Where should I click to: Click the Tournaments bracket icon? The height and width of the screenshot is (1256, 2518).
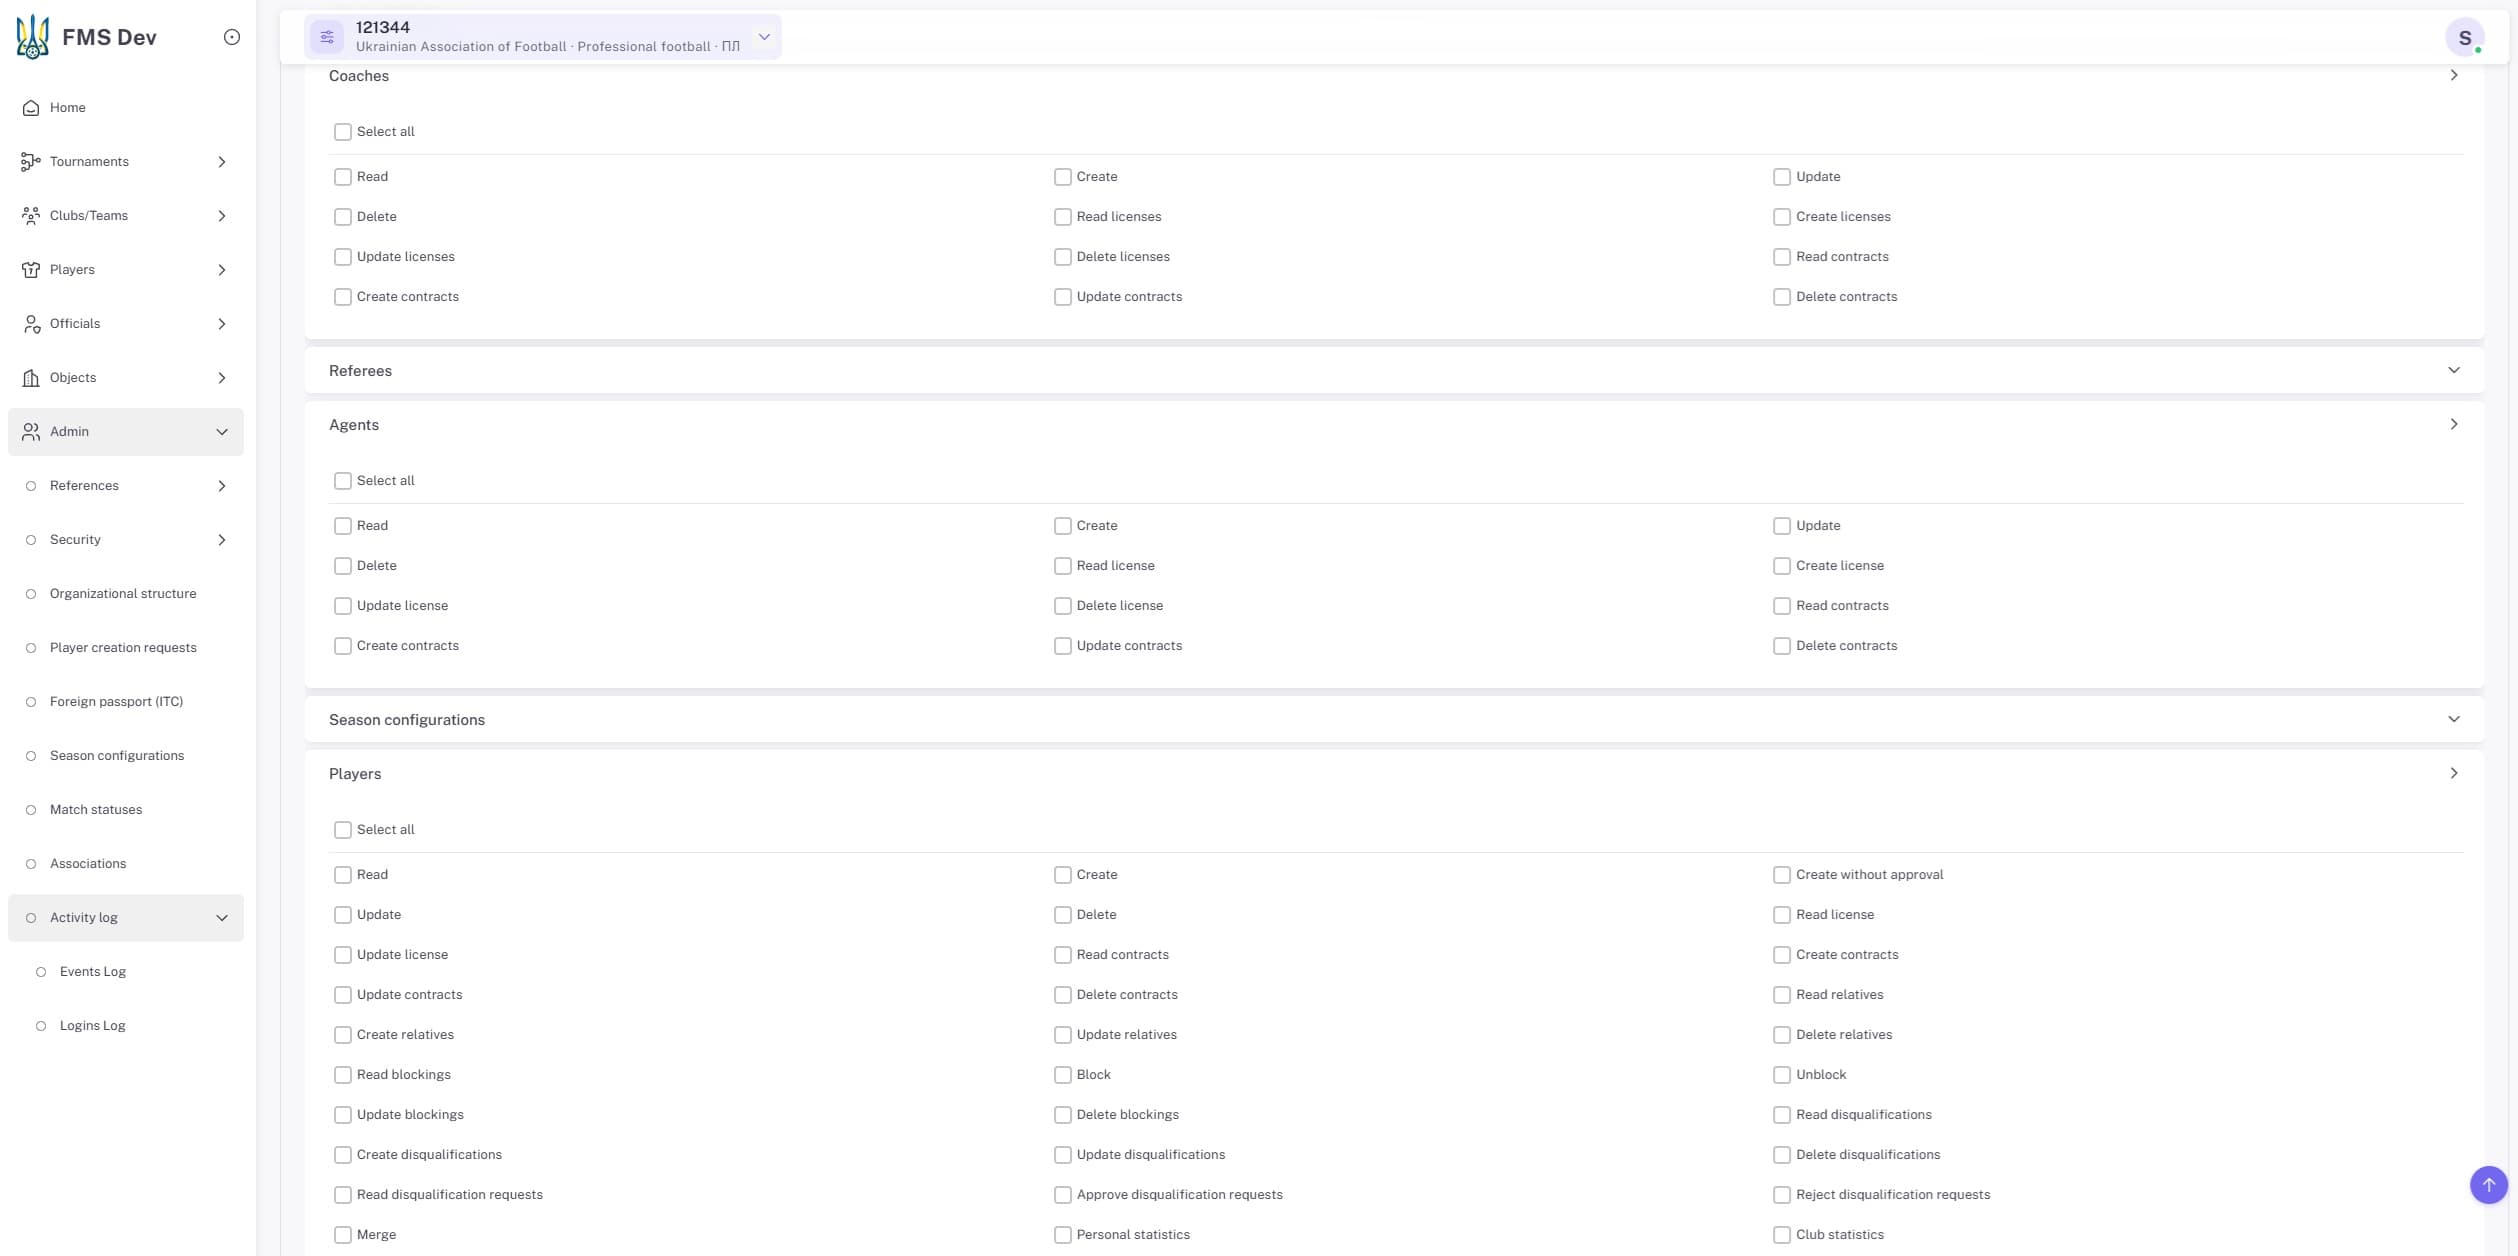coord(31,162)
